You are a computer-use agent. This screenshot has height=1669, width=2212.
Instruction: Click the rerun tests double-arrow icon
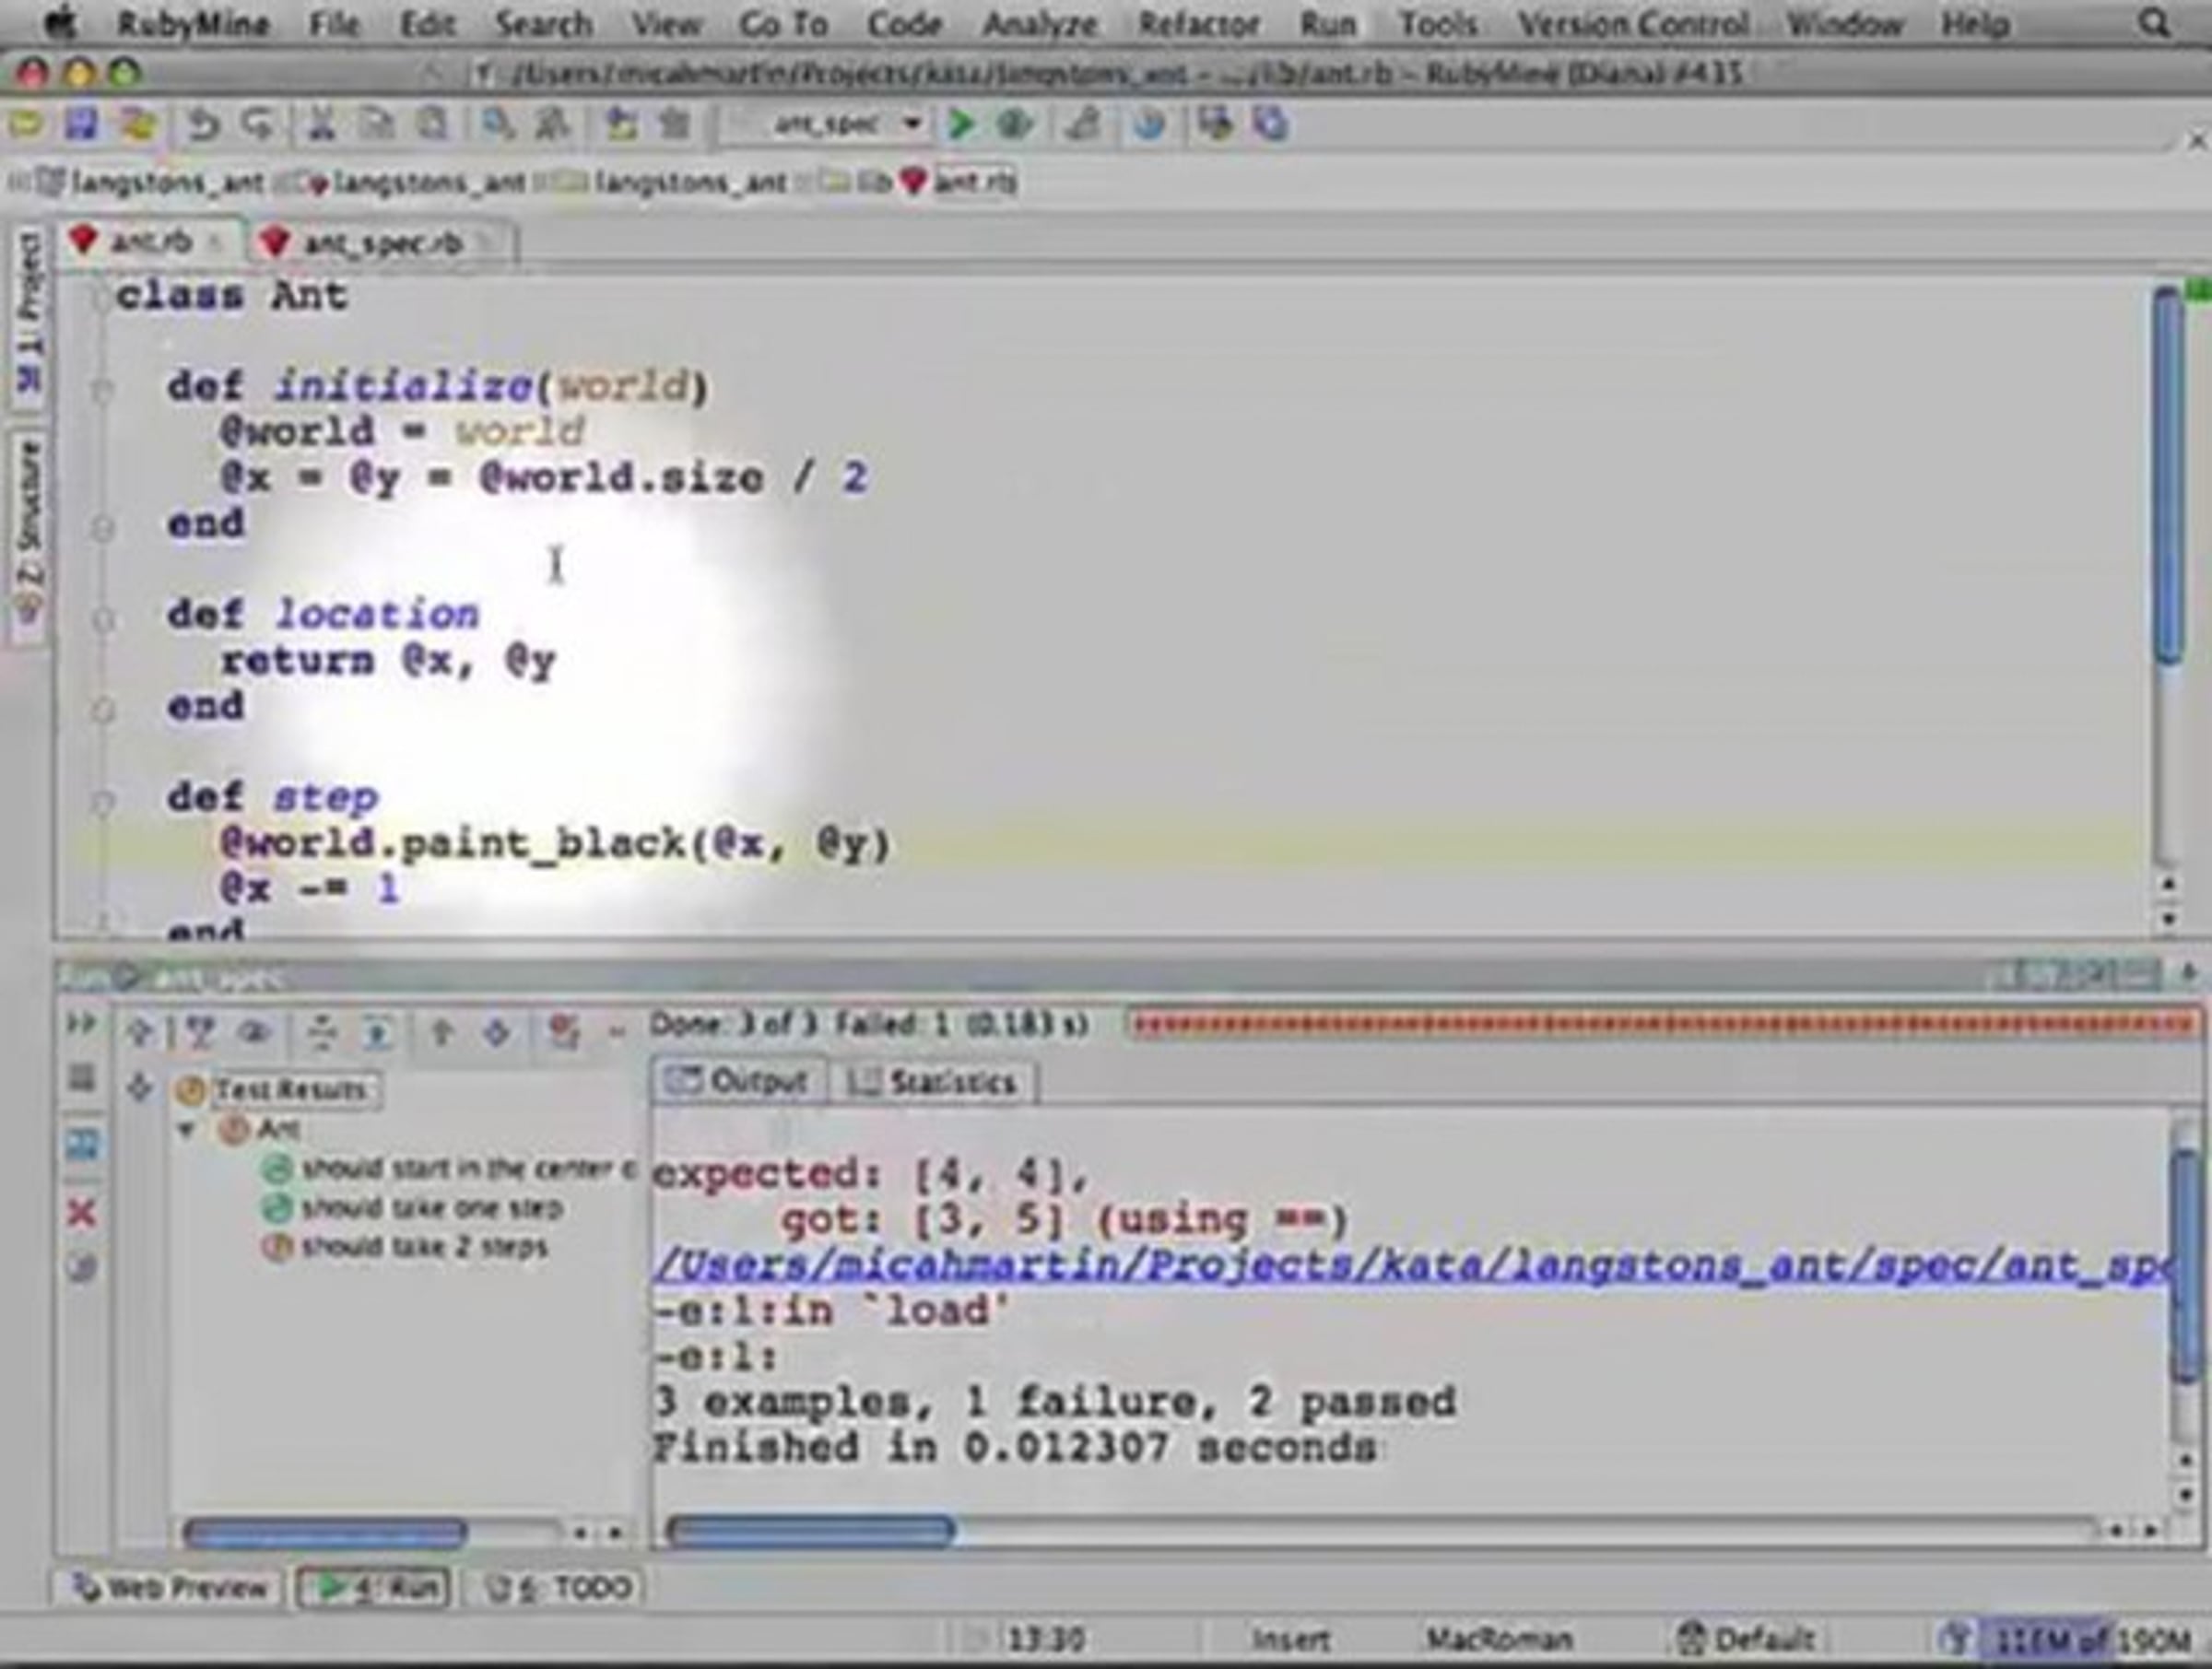[x=81, y=1023]
